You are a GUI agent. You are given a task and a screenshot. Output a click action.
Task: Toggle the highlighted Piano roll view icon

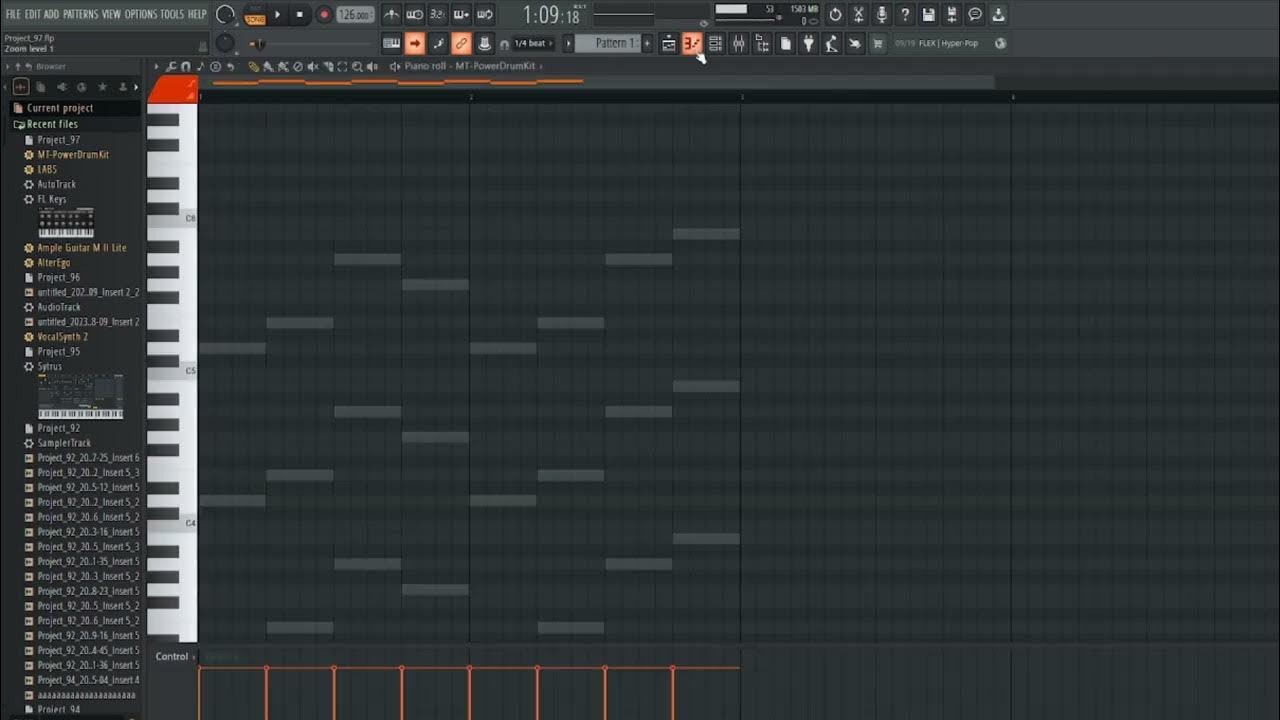692,43
